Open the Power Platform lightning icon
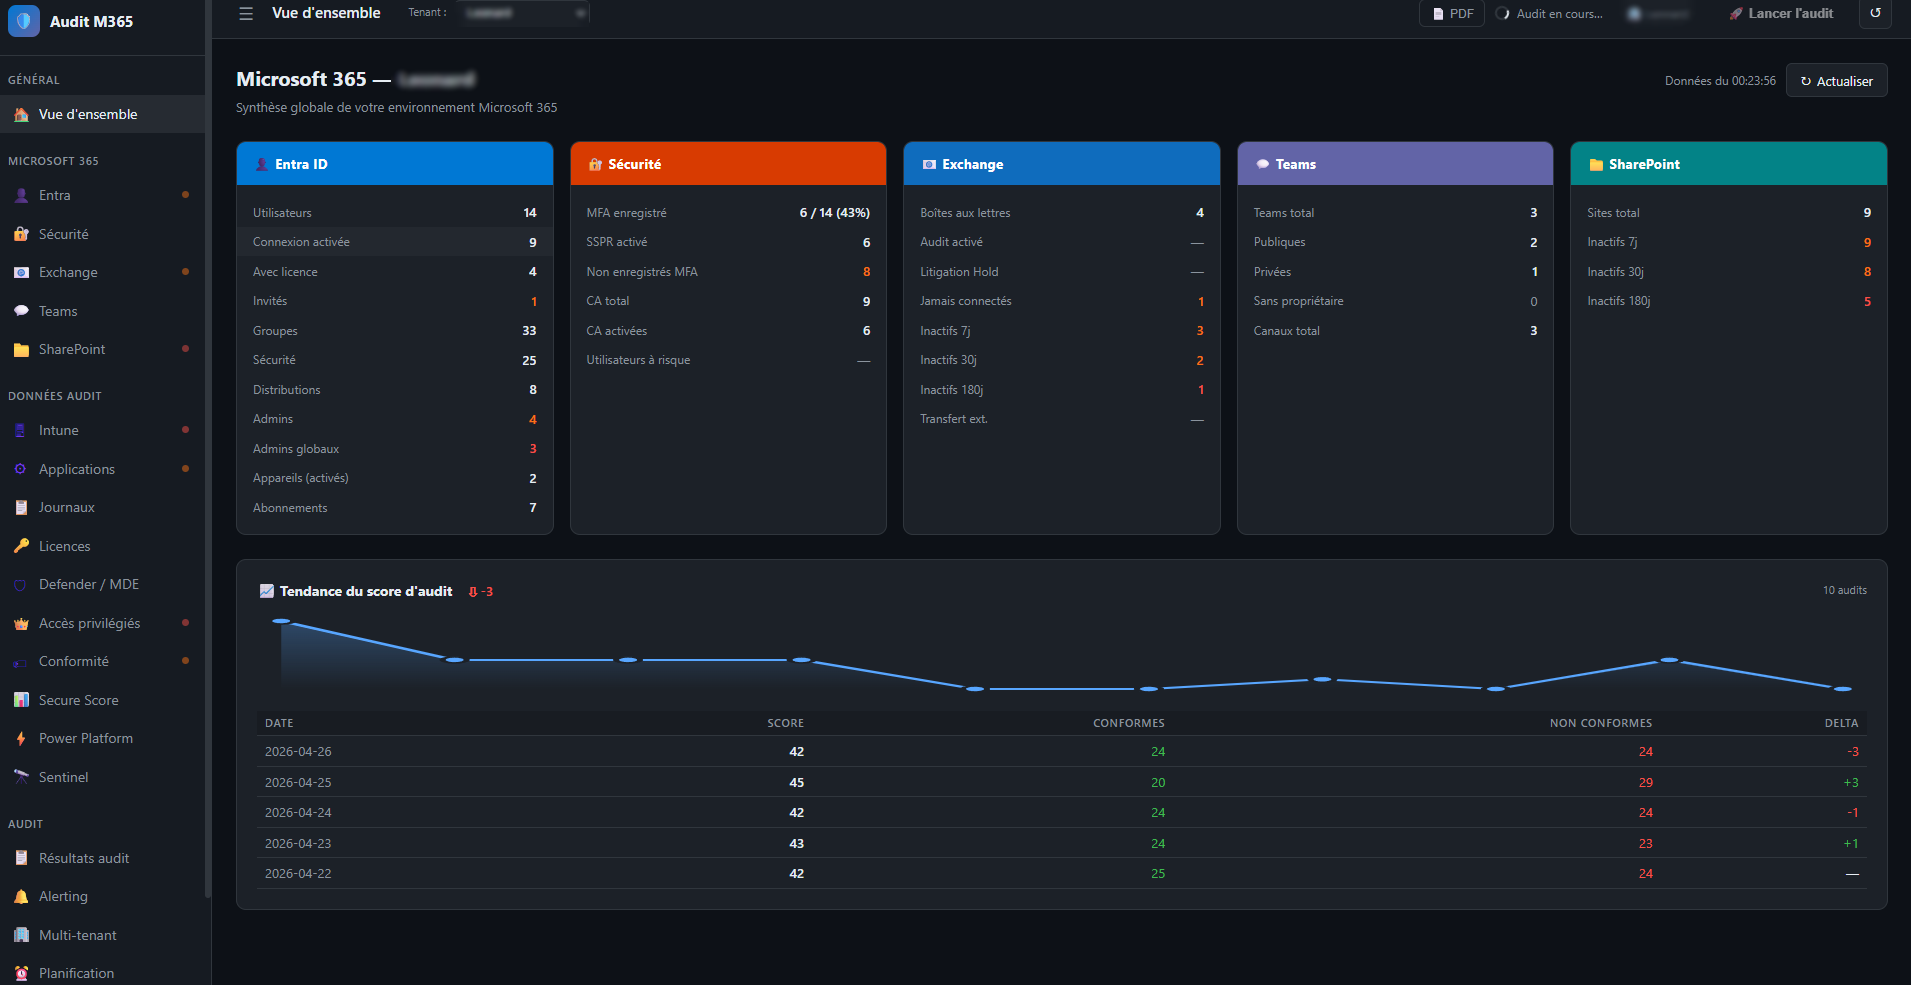 point(20,738)
